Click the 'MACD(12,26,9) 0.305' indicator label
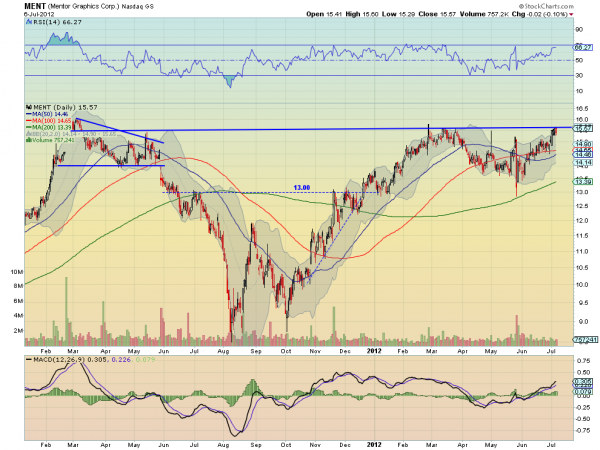 (x=69, y=360)
